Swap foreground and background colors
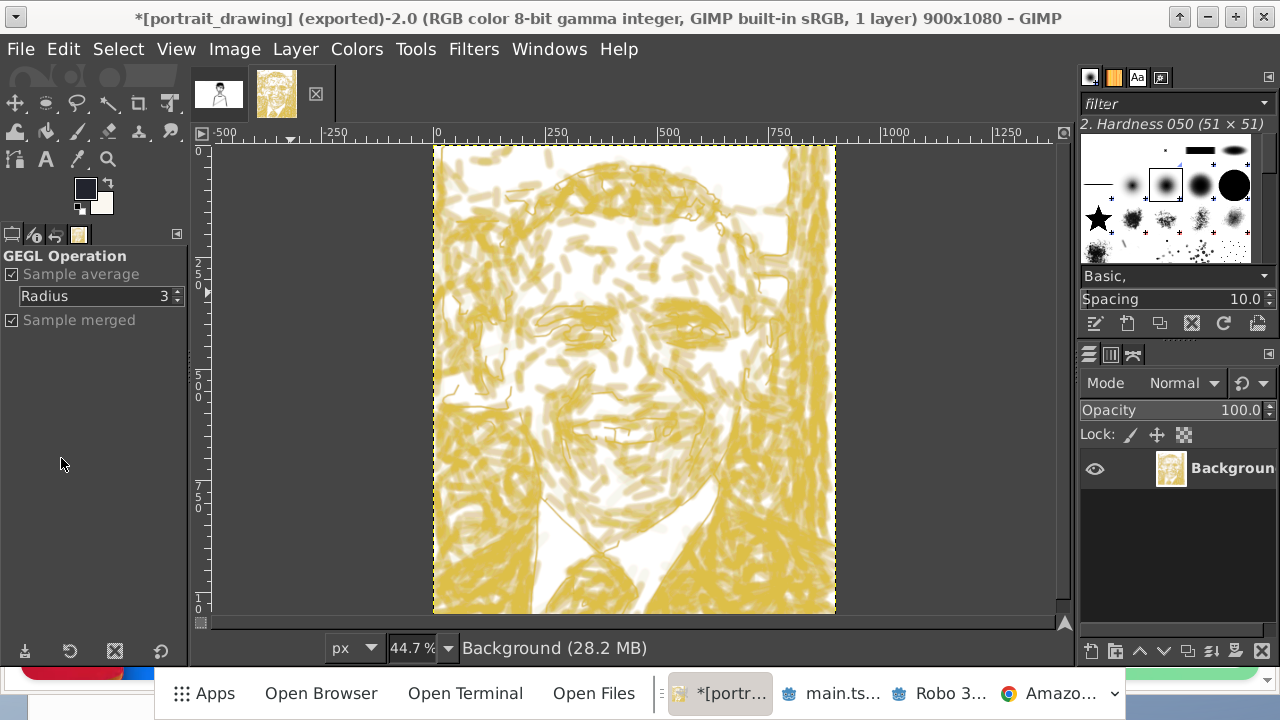 [108, 183]
